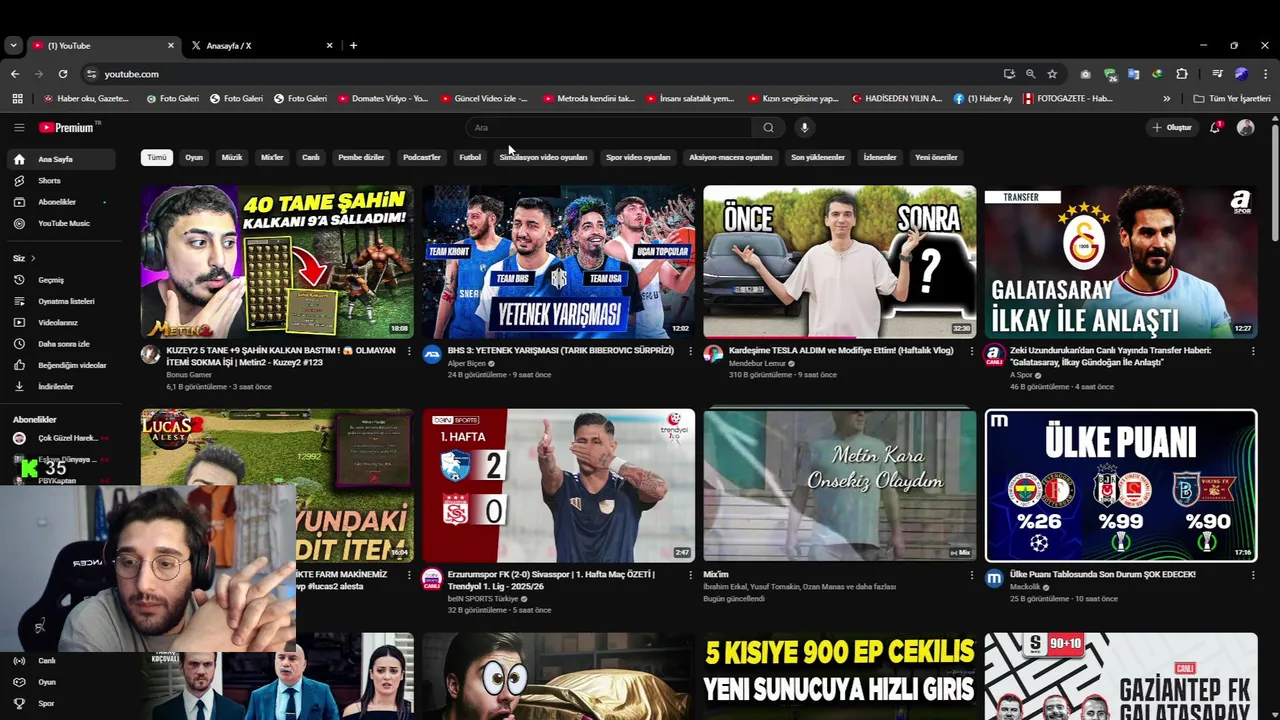Image resolution: width=1280 pixels, height=720 pixels.
Task: Open Mendebur Lemur channel link
Action: pyautogui.click(x=757, y=363)
